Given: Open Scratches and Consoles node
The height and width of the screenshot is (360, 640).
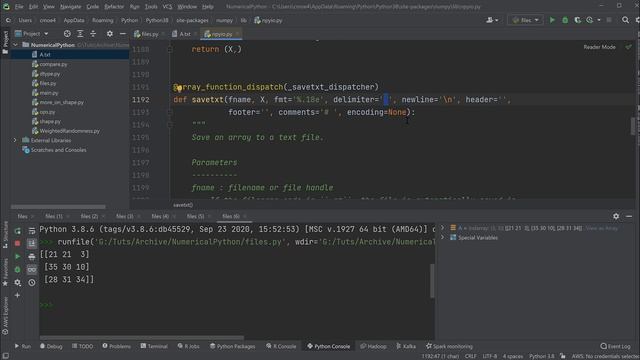Looking at the screenshot, I should (x=58, y=150).
